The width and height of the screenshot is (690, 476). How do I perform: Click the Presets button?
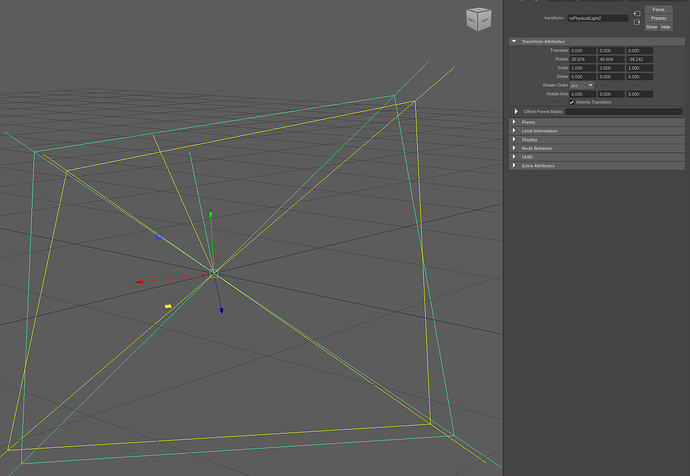pyautogui.click(x=658, y=18)
